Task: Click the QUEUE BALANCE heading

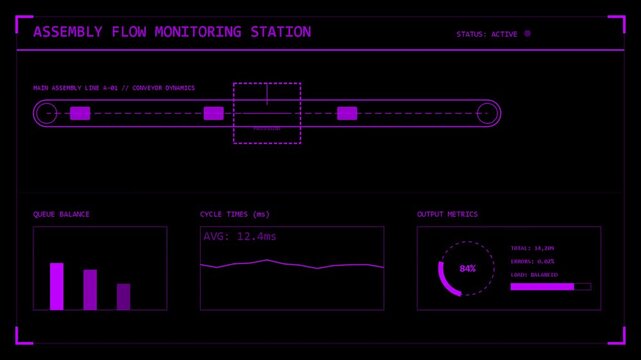Action: click(61, 214)
